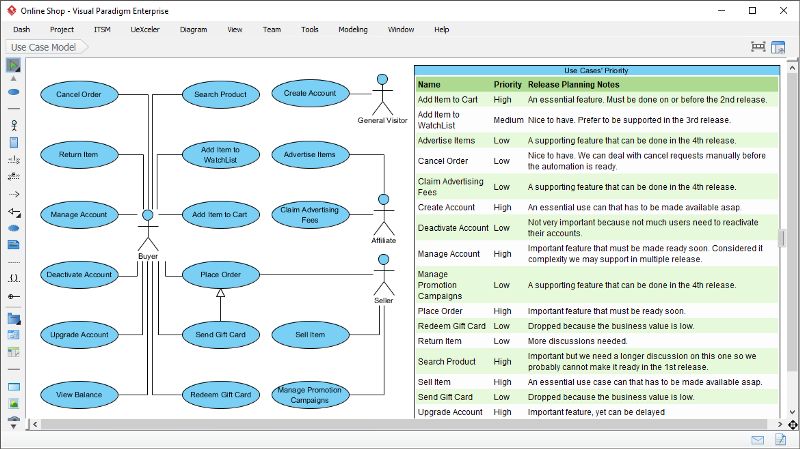Select the Generalization arrow tool
800x449 pixels.
click(14, 211)
